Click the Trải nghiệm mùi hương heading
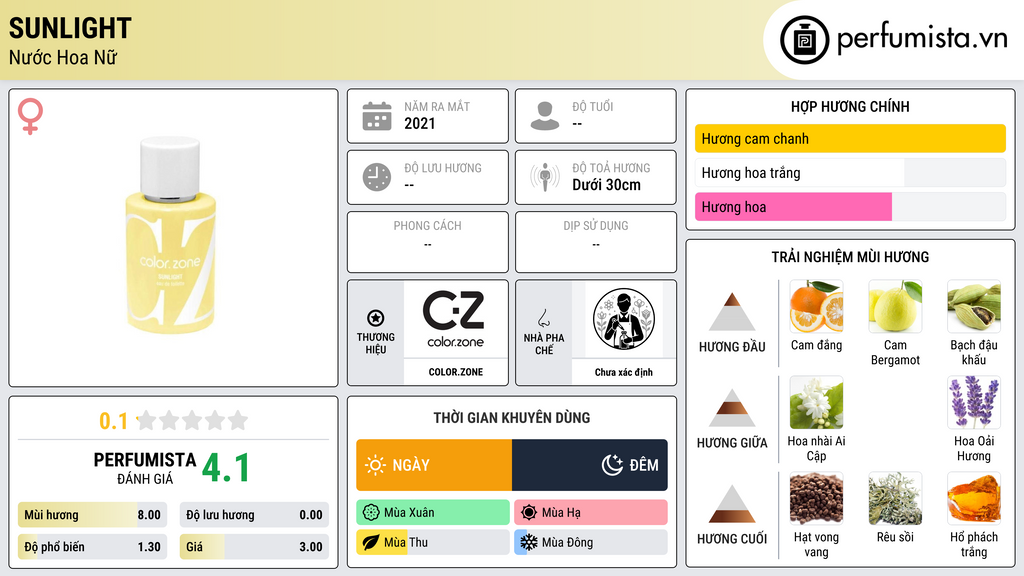The height and width of the screenshot is (576, 1024). (x=850, y=257)
